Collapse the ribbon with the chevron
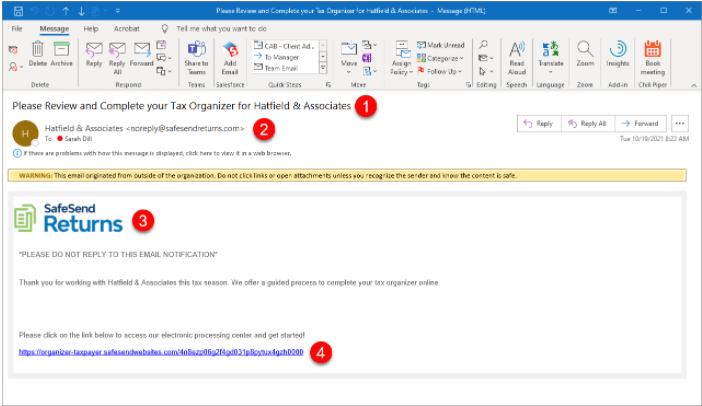 click(x=693, y=85)
